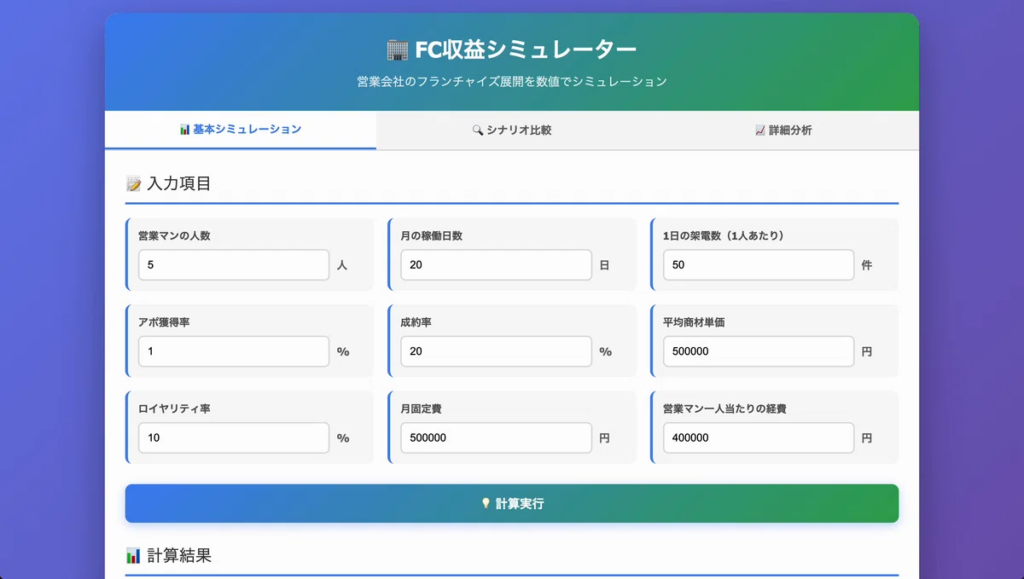Click the light bulb icon on 計算実行 button
This screenshot has height=579, width=1024.
pyautogui.click(x=486, y=504)
